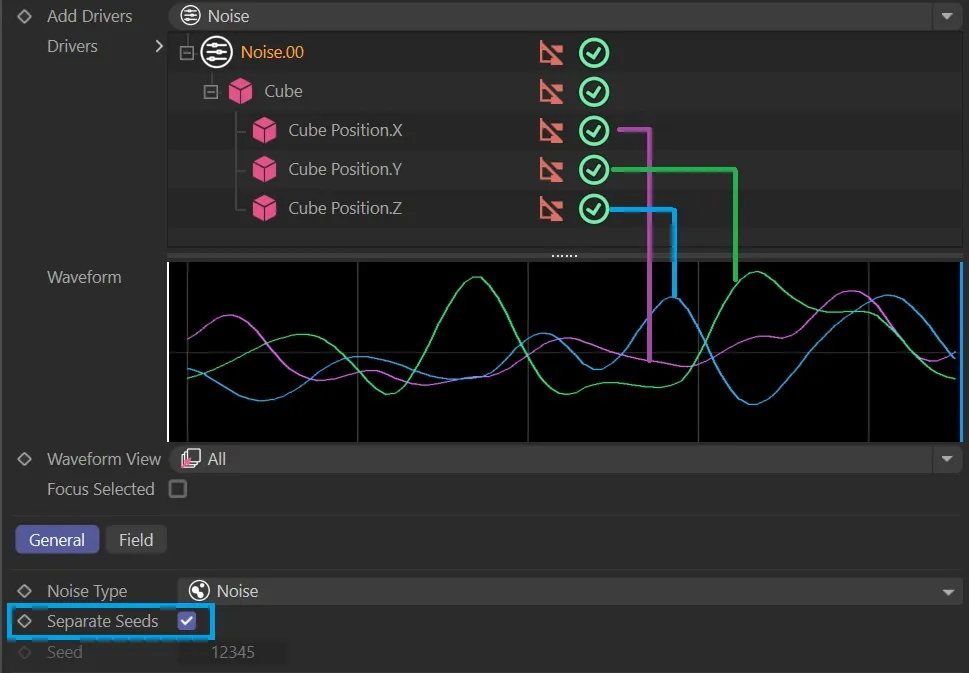The width and height of the screenshot is (969, 673).
Task: Click the Cube Position.X cube icon
Action: coord(264,131)
